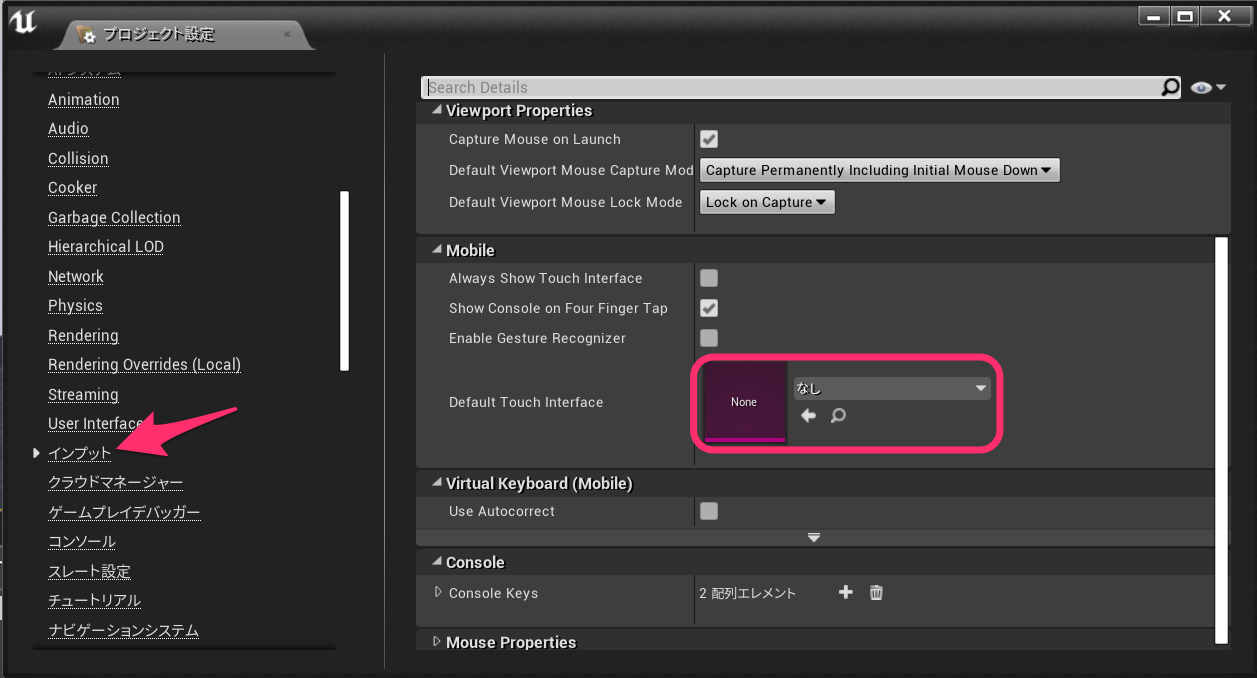Close the プロジェクト設定 tab
Screen dimensions: 1257x678
tap(287, 34)
